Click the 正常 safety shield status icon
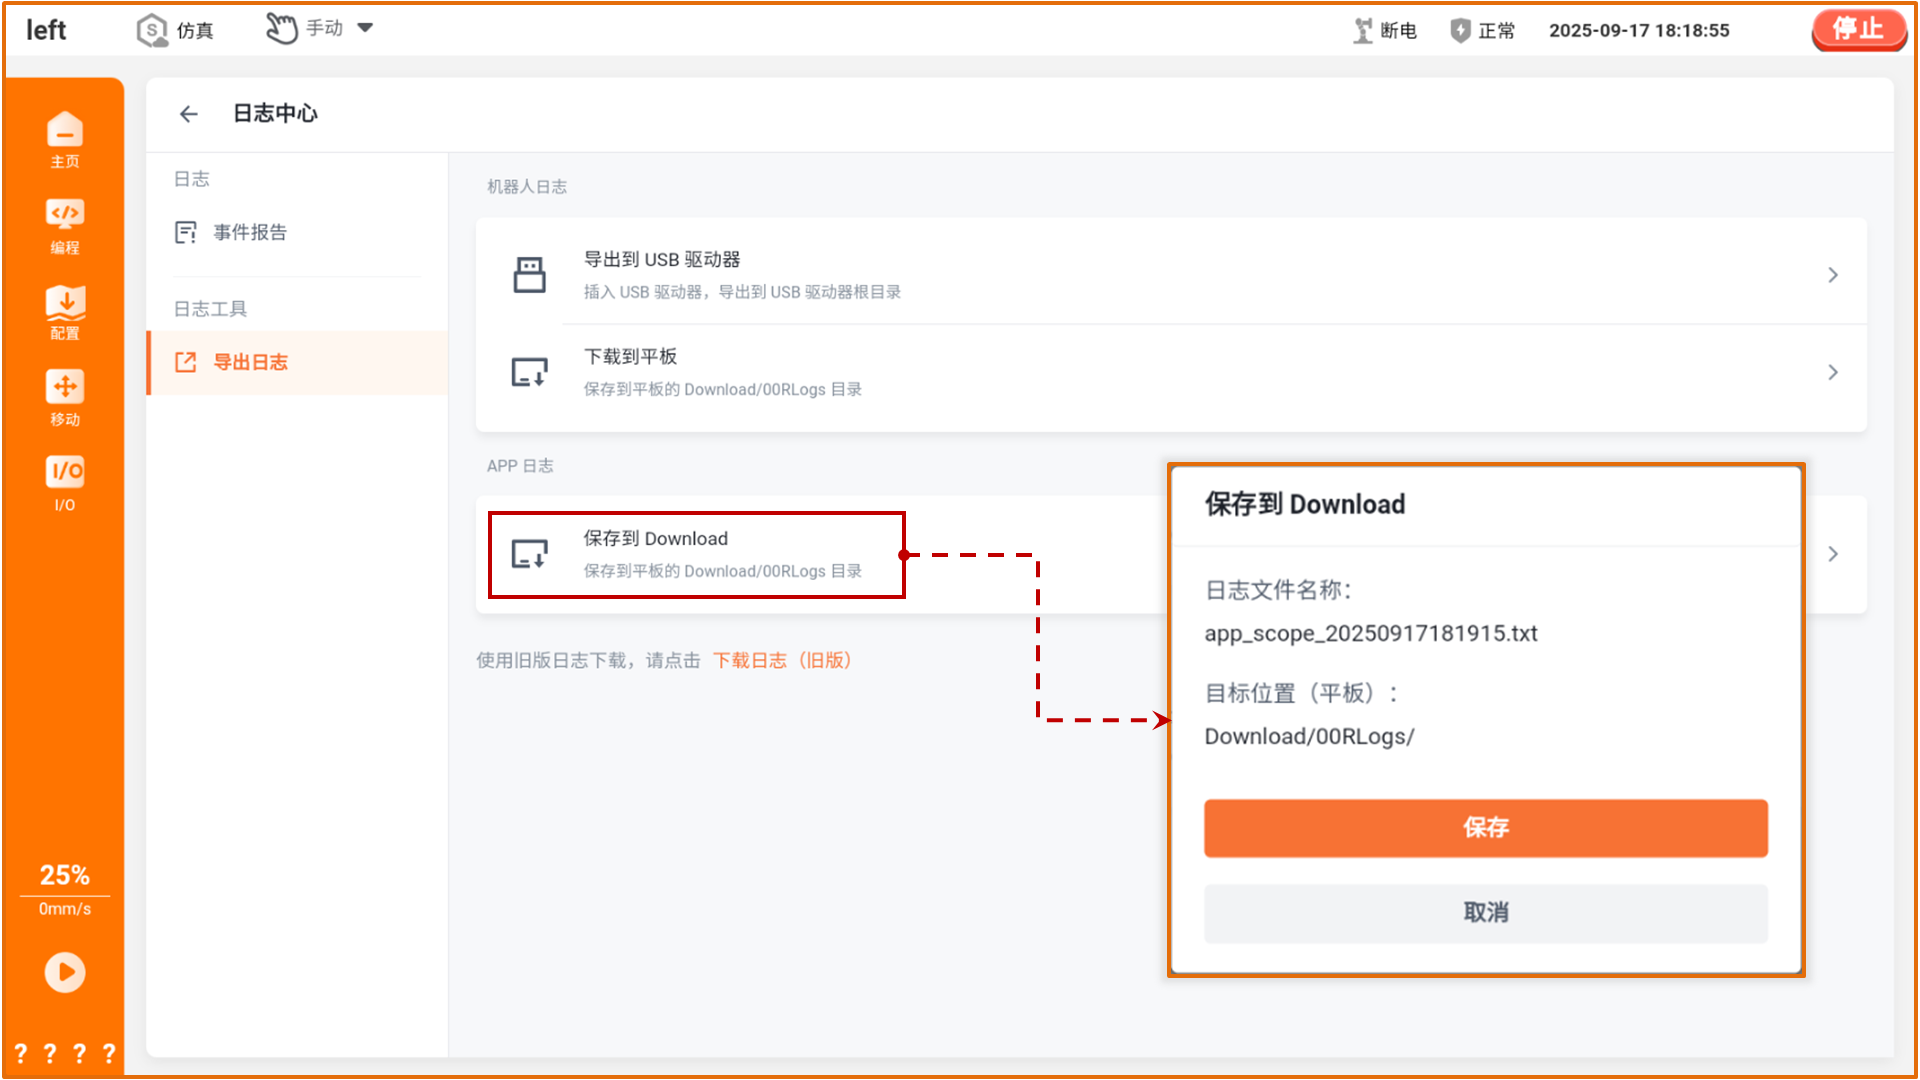 click(x=1460, y=31)
